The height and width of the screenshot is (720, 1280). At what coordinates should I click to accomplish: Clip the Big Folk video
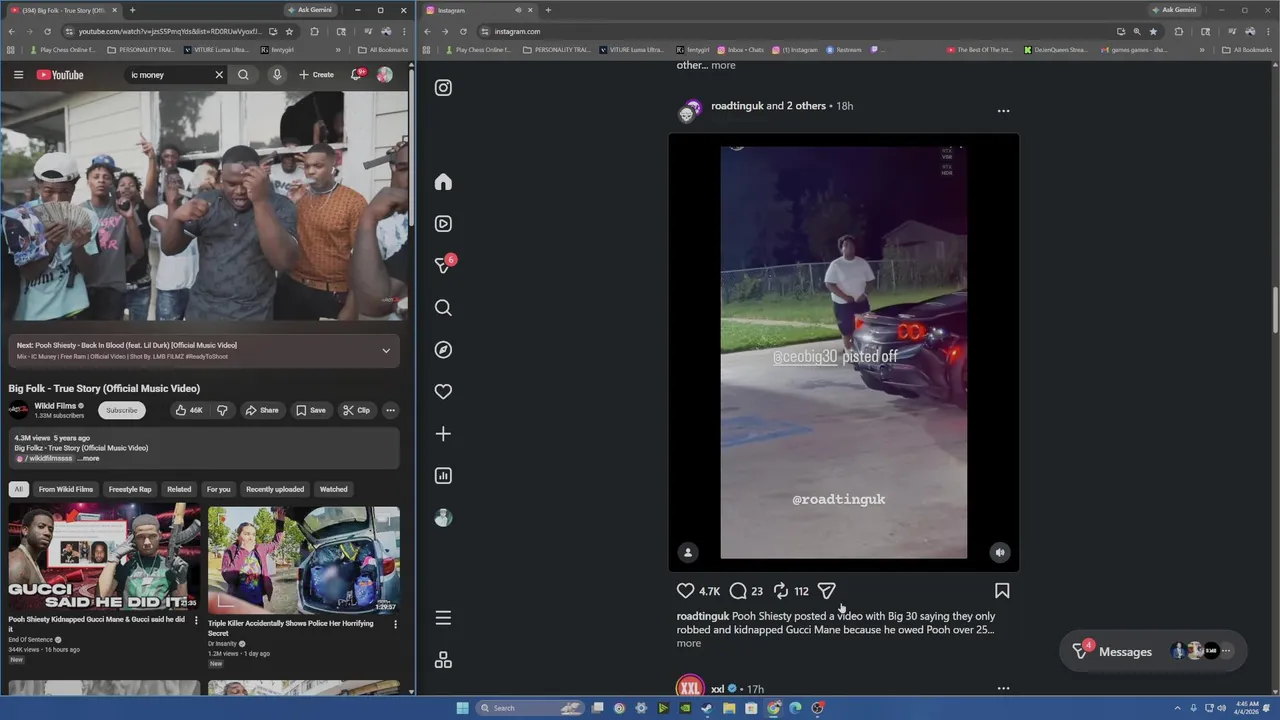pyautogui.click(x=356, y=410)
